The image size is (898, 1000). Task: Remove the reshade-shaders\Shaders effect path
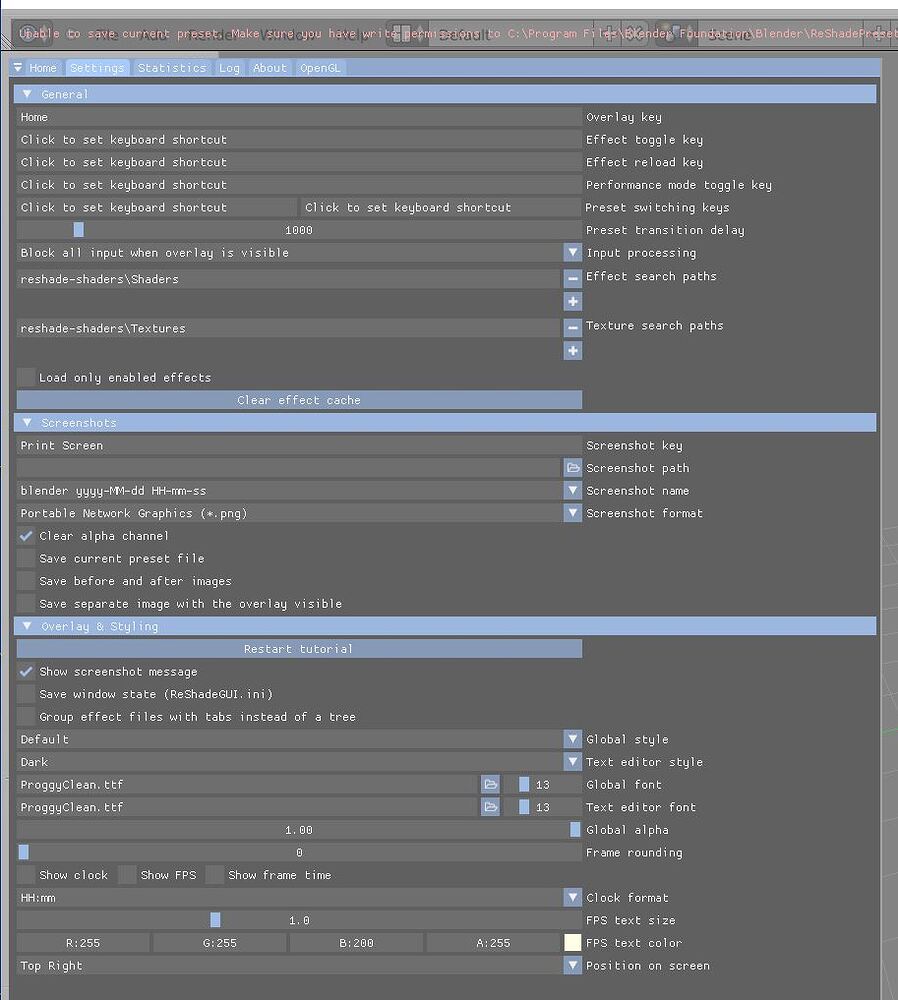pyautogui.click(x=572, y=279)
